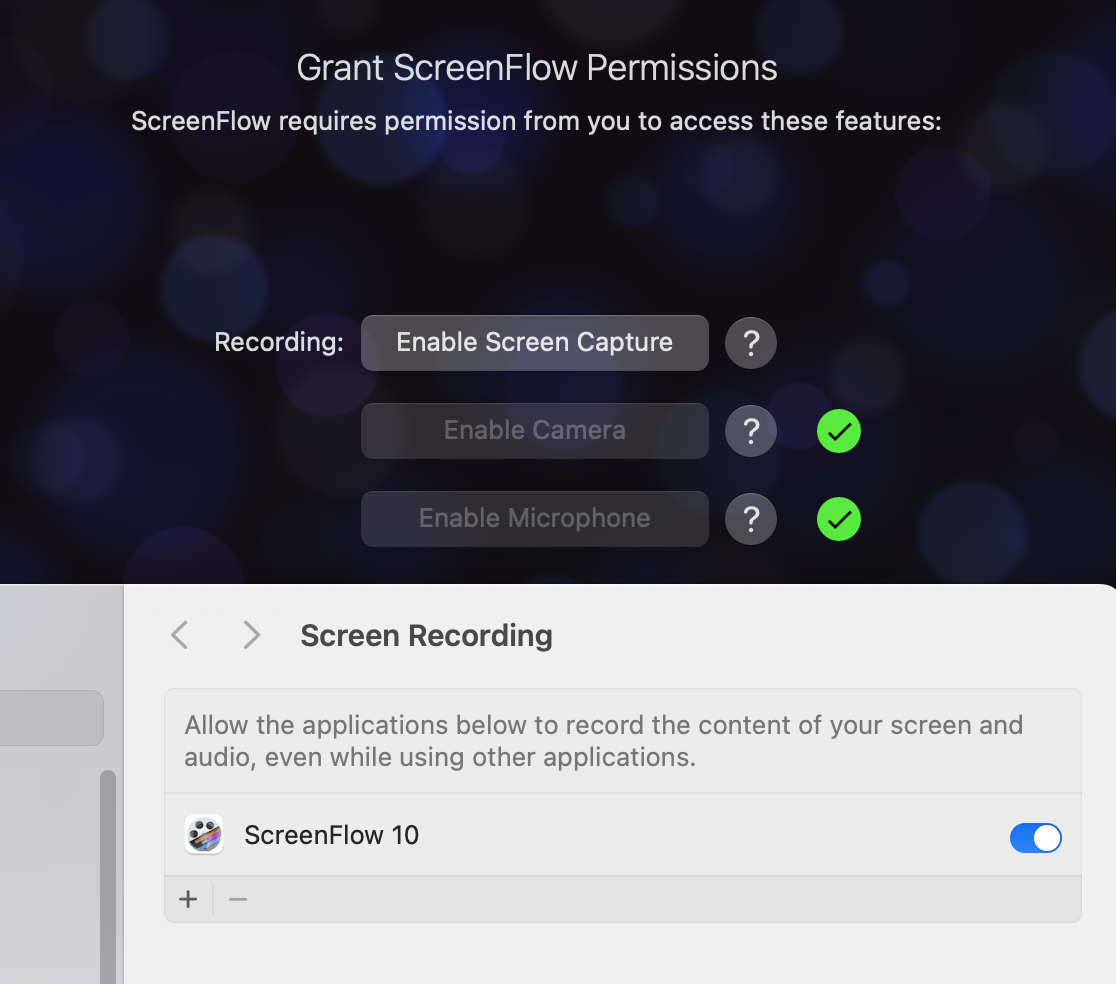Click the Enable Screen Capture button
The image size is (1116, 984).
tap(535, 343)
